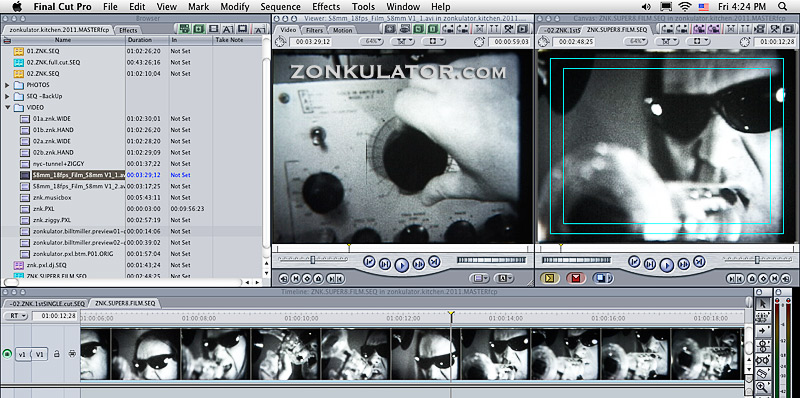The width and height of the screenshot is (800, 398).
Task: Open Viewer zoom 64% pop-up
Action: click(x=371, y=41)
